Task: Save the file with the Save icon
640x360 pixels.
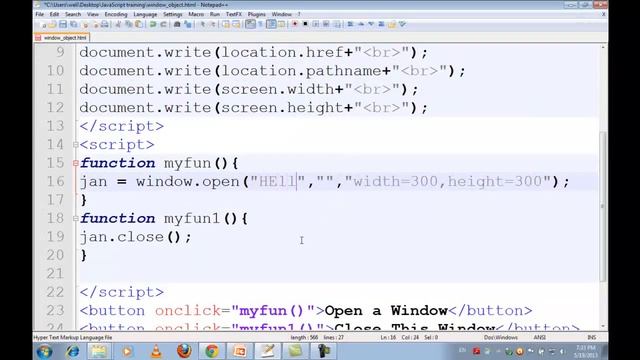Action: [63, 24]
